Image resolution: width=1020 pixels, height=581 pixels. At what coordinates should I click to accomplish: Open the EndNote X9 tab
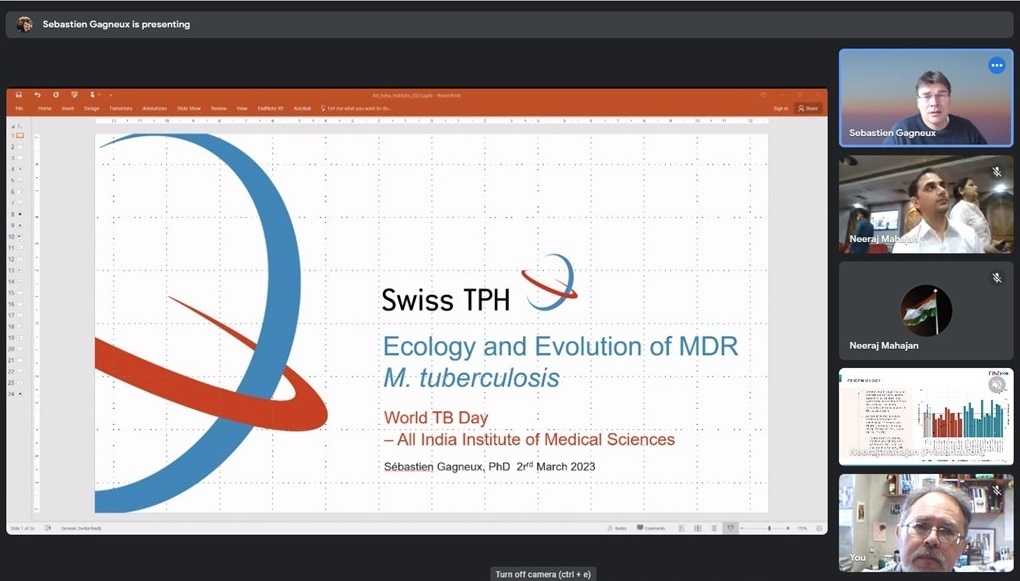pos(271,109)
